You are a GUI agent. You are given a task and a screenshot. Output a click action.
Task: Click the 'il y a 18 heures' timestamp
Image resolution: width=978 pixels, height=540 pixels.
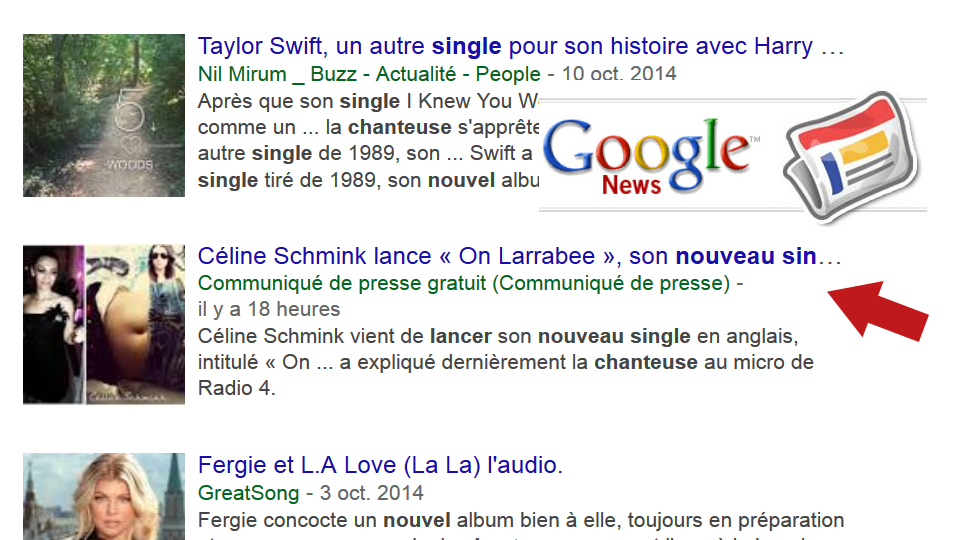[x=269, y=309]
